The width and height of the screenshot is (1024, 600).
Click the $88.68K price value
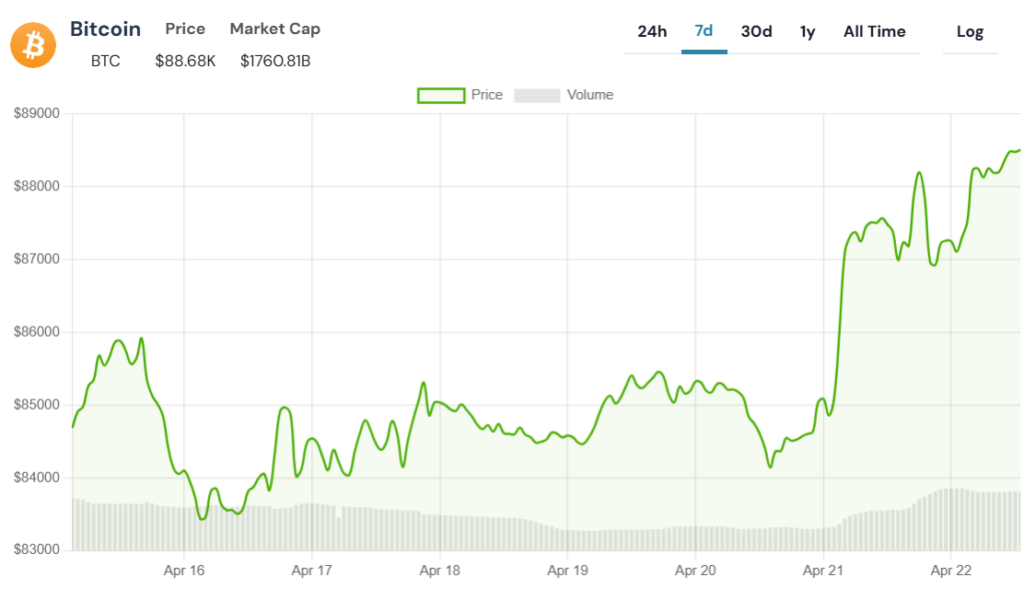click(185, 61)
